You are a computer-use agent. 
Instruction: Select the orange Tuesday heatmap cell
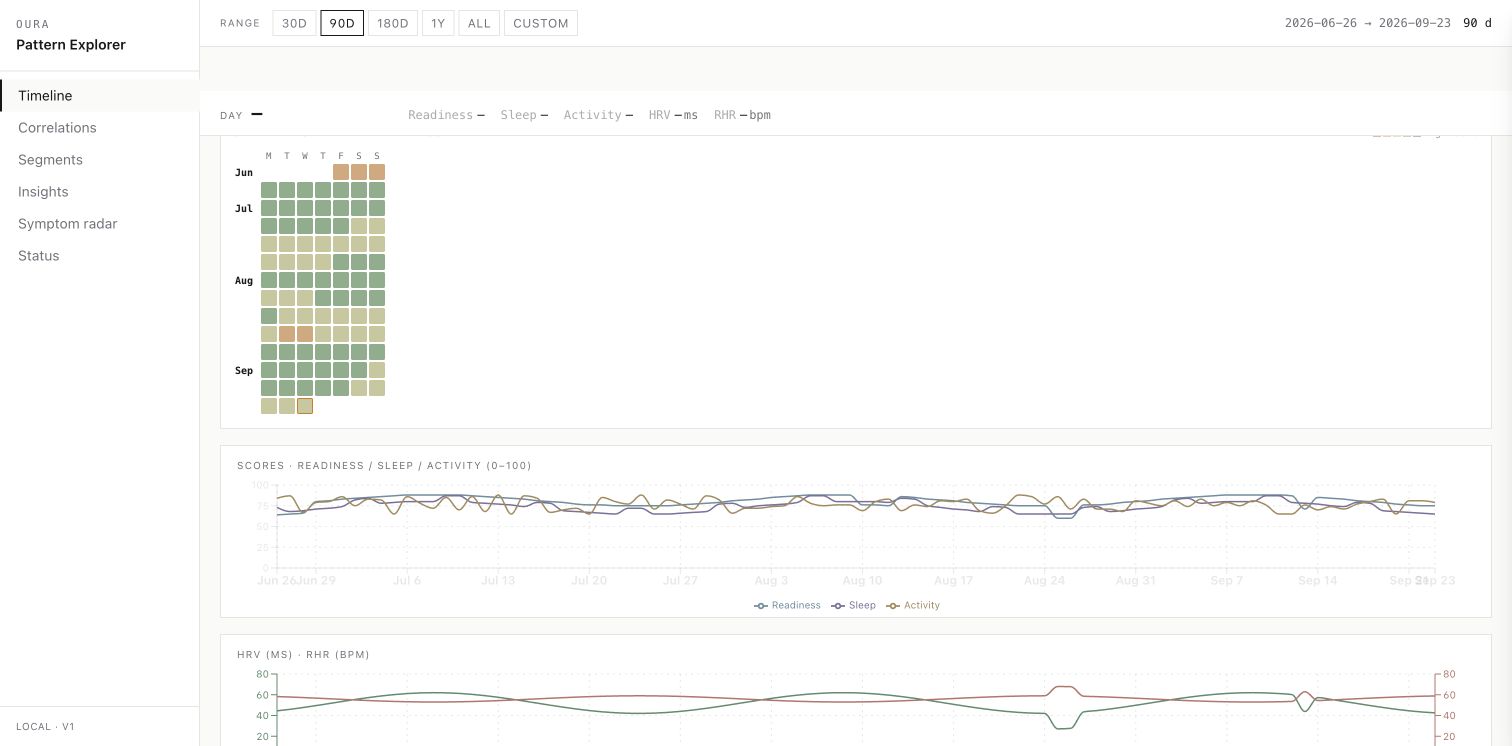[287, 334]
